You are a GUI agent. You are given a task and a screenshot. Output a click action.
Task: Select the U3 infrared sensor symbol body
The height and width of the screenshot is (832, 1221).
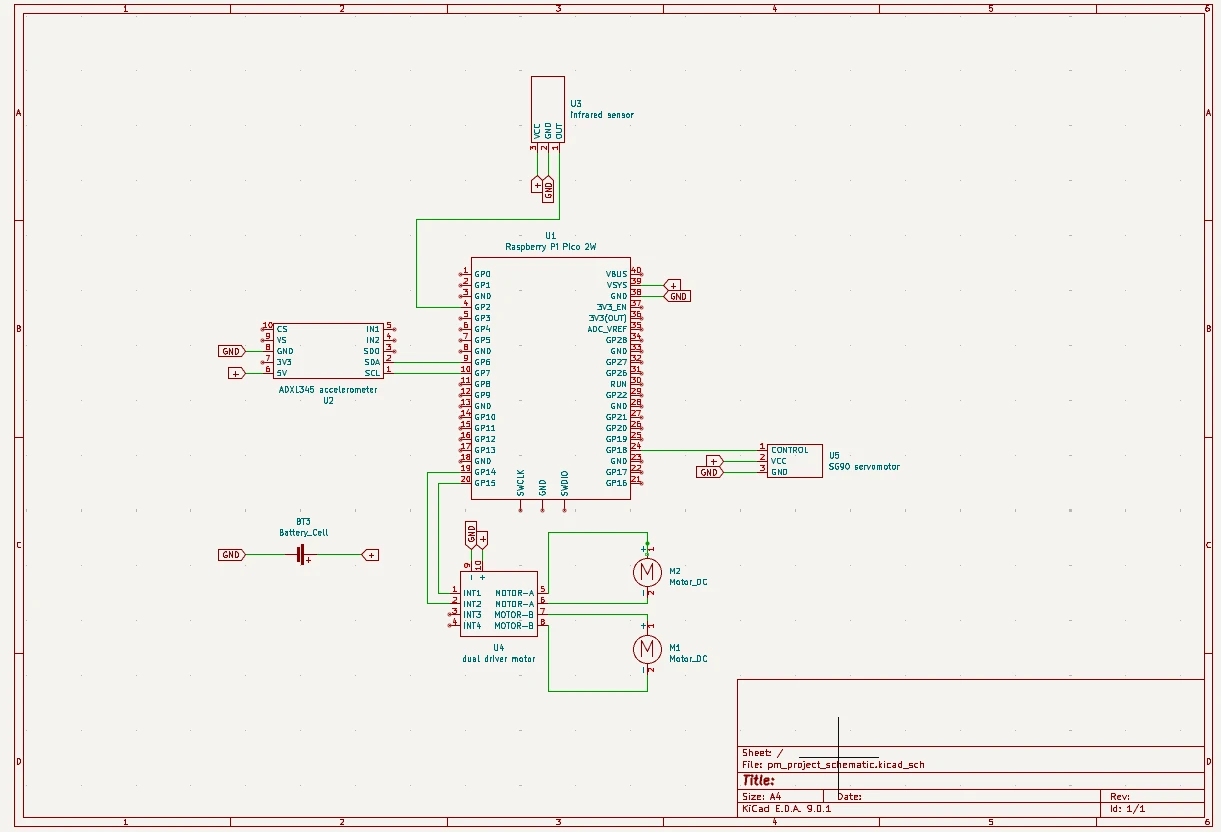548,109
